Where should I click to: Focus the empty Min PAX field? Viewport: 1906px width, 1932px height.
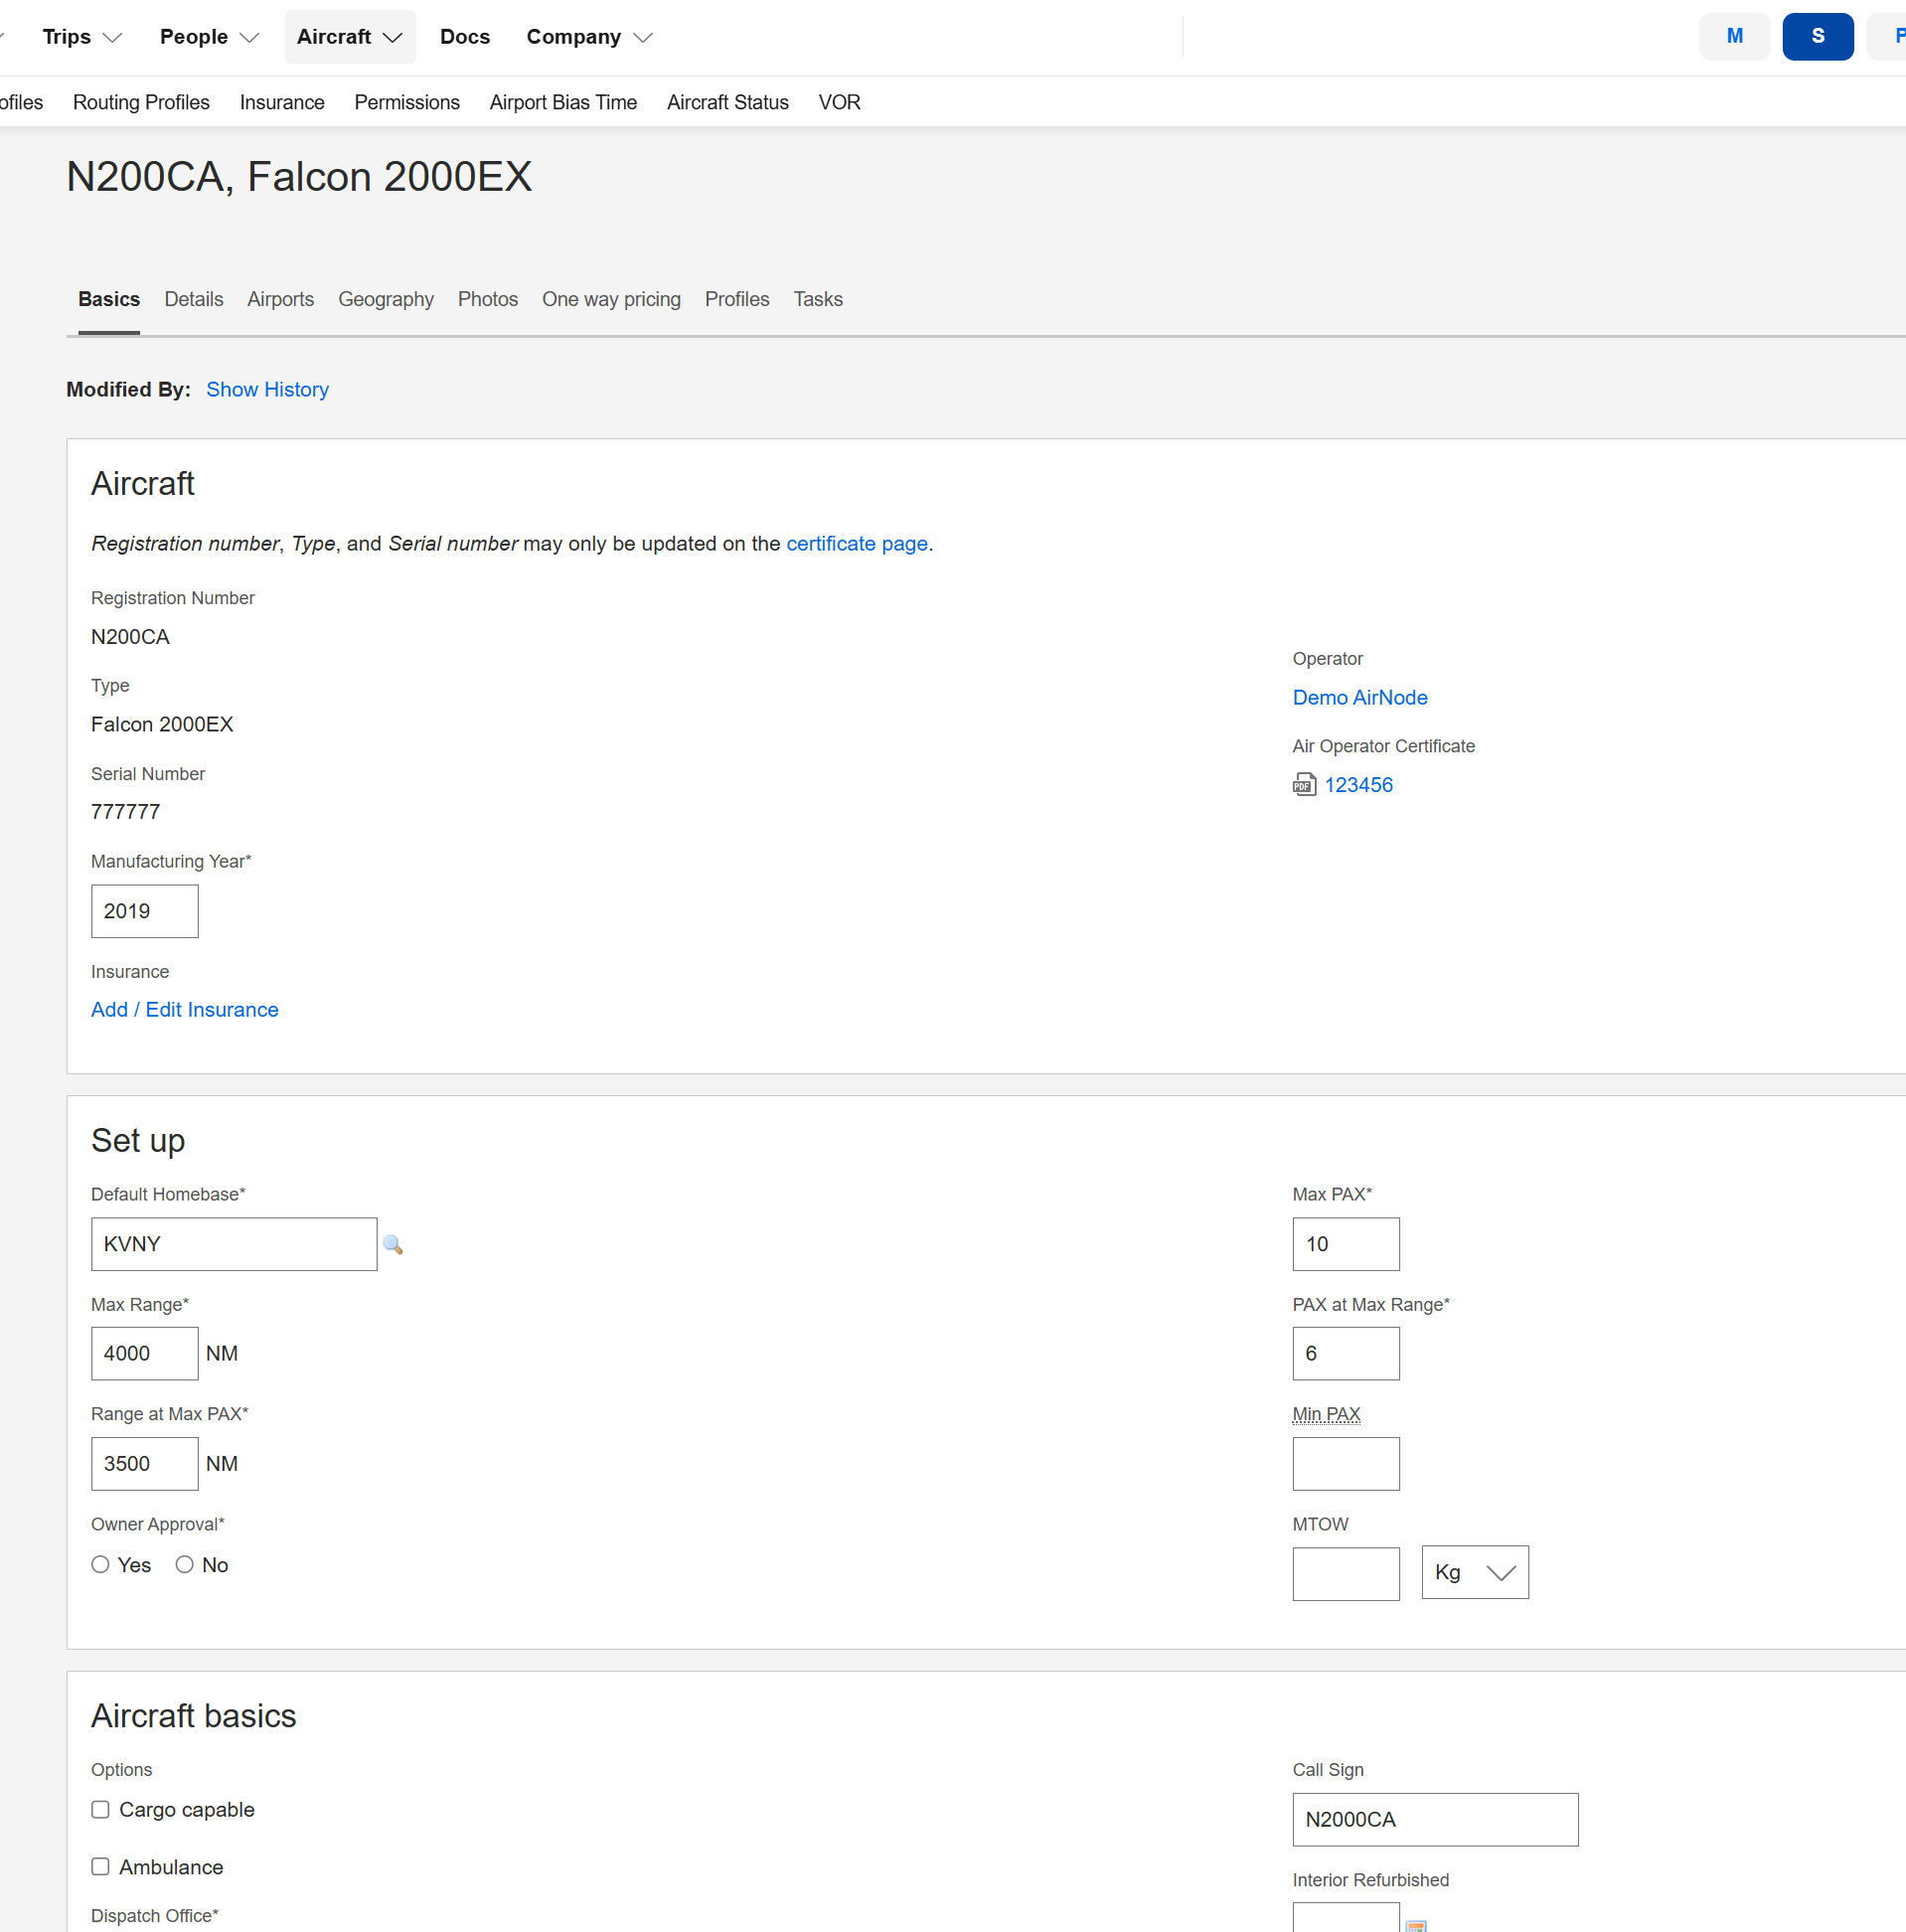[x=1346, y=1464]
